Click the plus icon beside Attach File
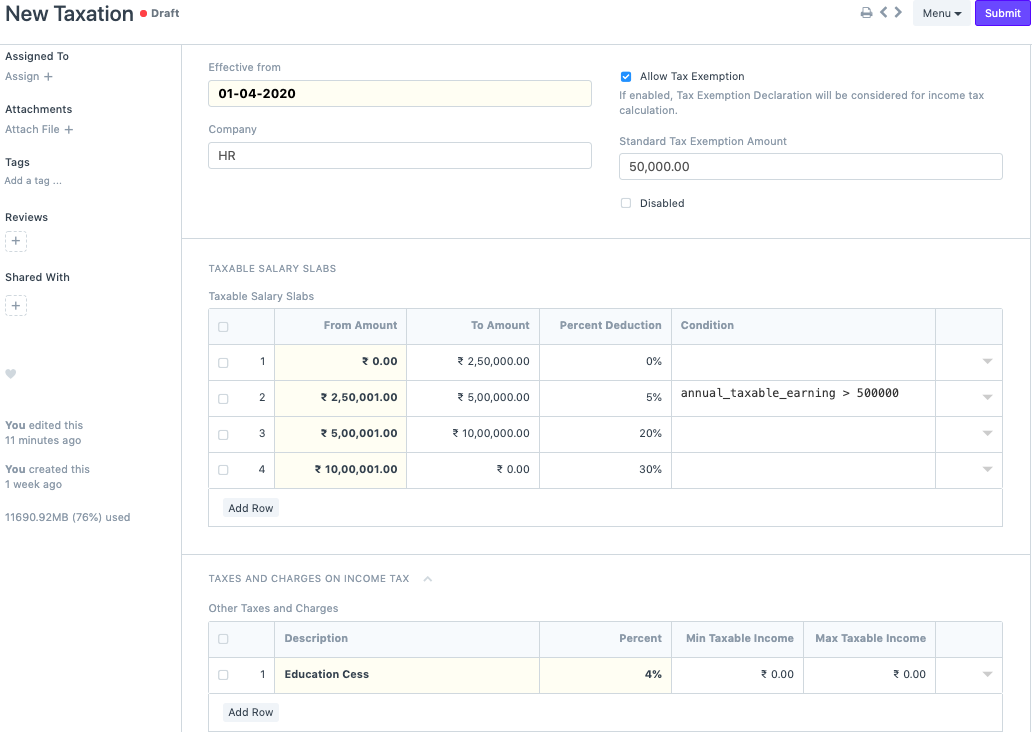 pos(69,130)
